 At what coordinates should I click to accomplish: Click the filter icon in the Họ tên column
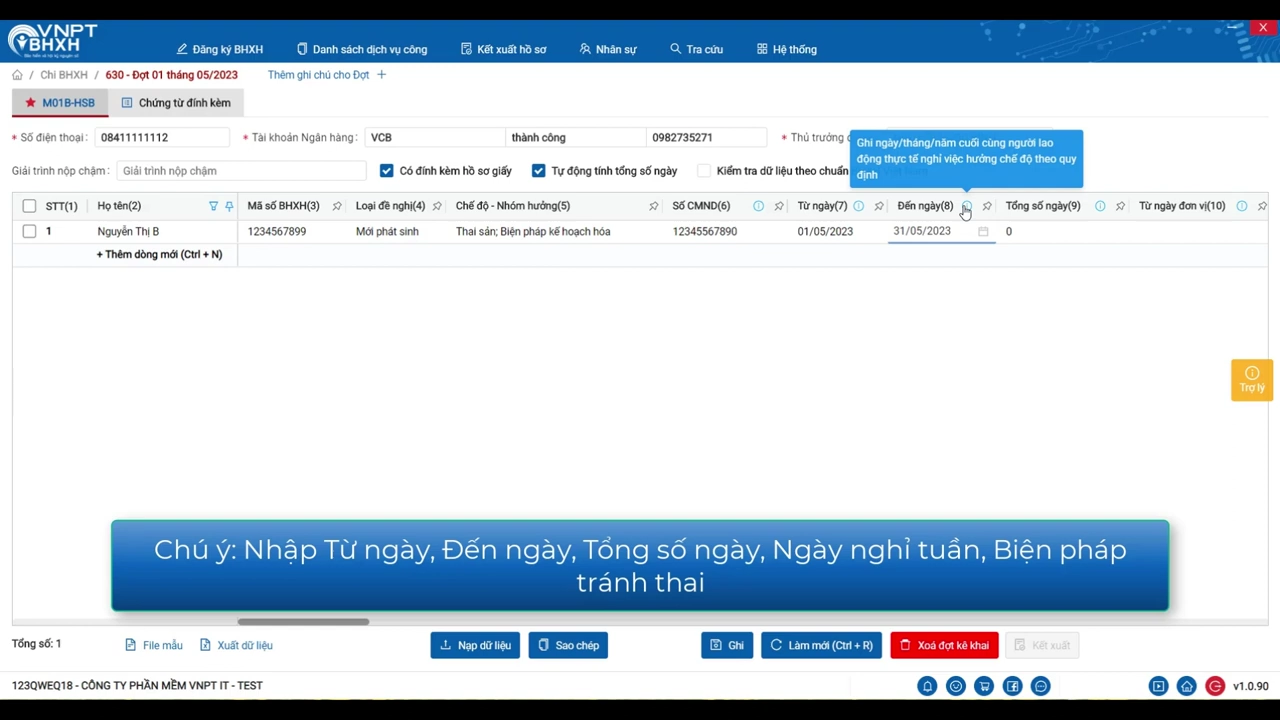click(x=213, y=206)
